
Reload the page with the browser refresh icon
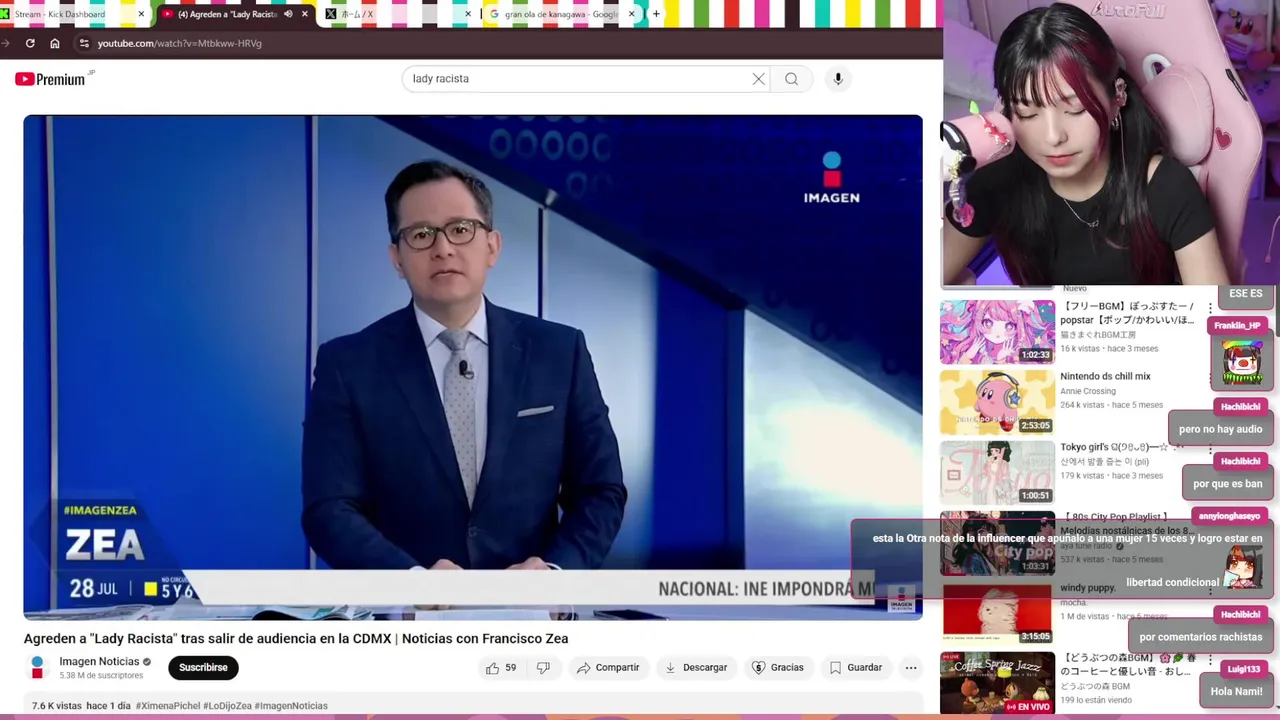[x=30, y=43]
